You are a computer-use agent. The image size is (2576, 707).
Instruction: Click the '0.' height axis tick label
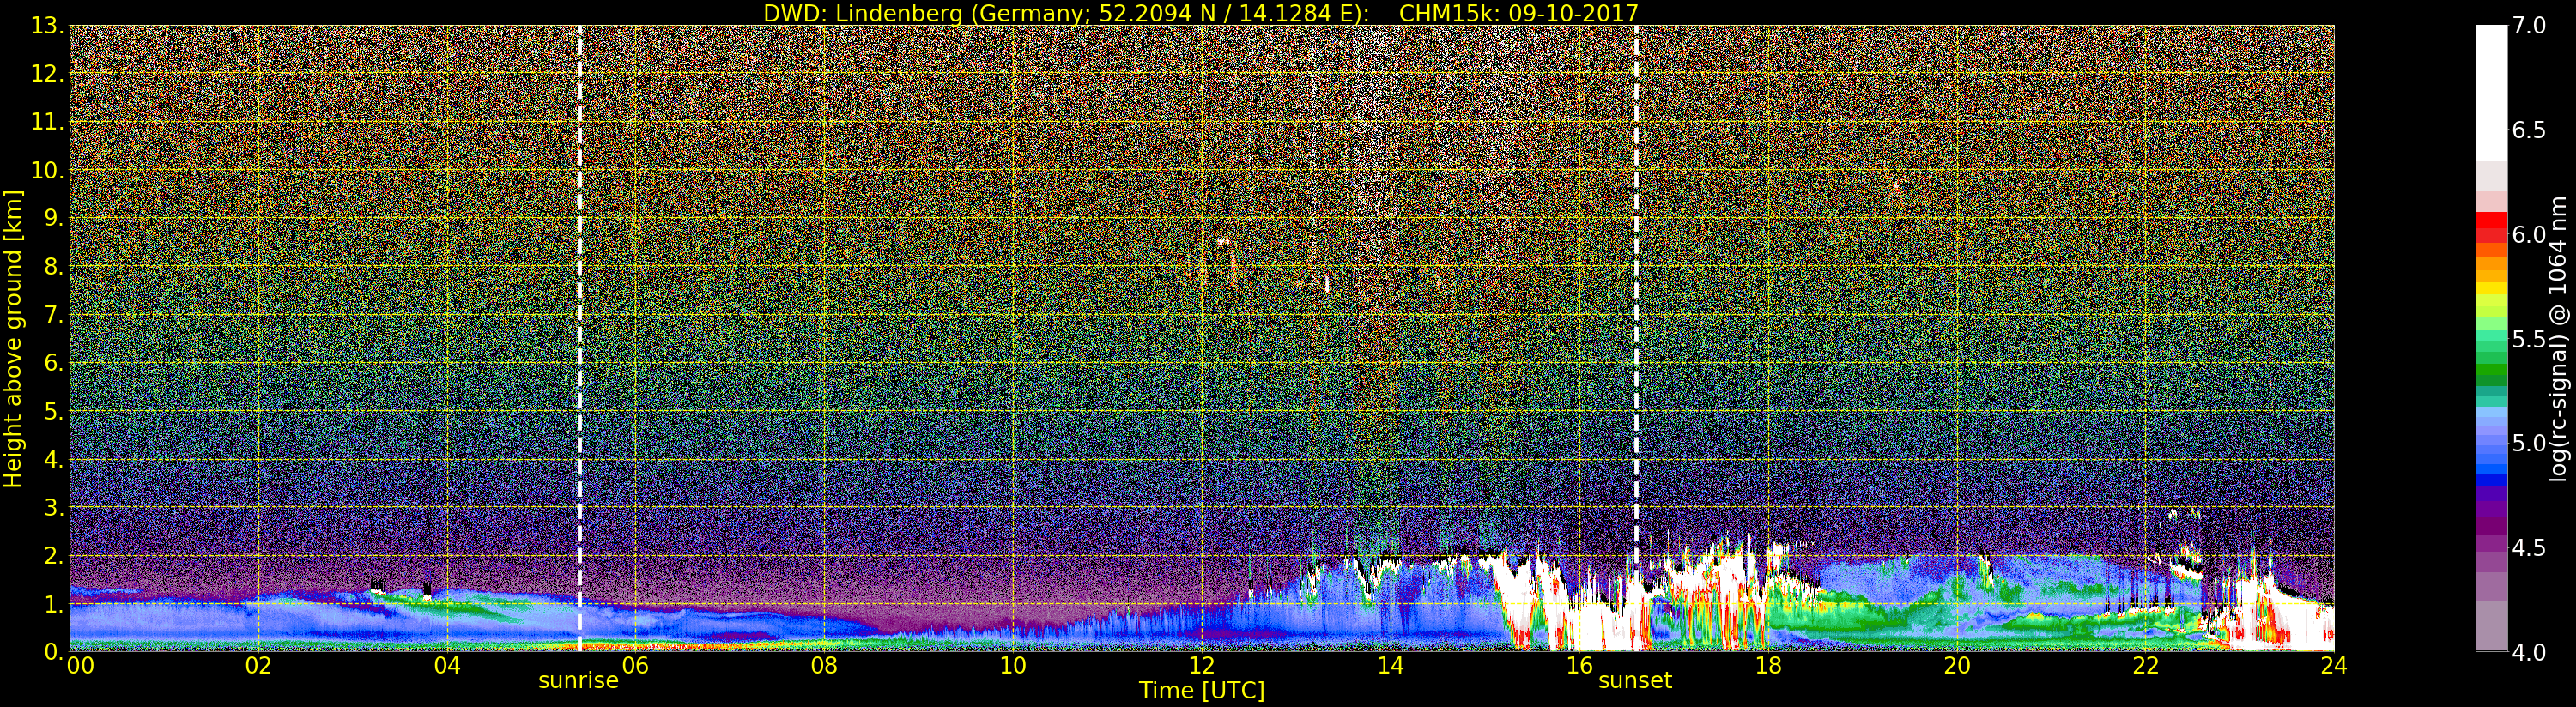54,651
